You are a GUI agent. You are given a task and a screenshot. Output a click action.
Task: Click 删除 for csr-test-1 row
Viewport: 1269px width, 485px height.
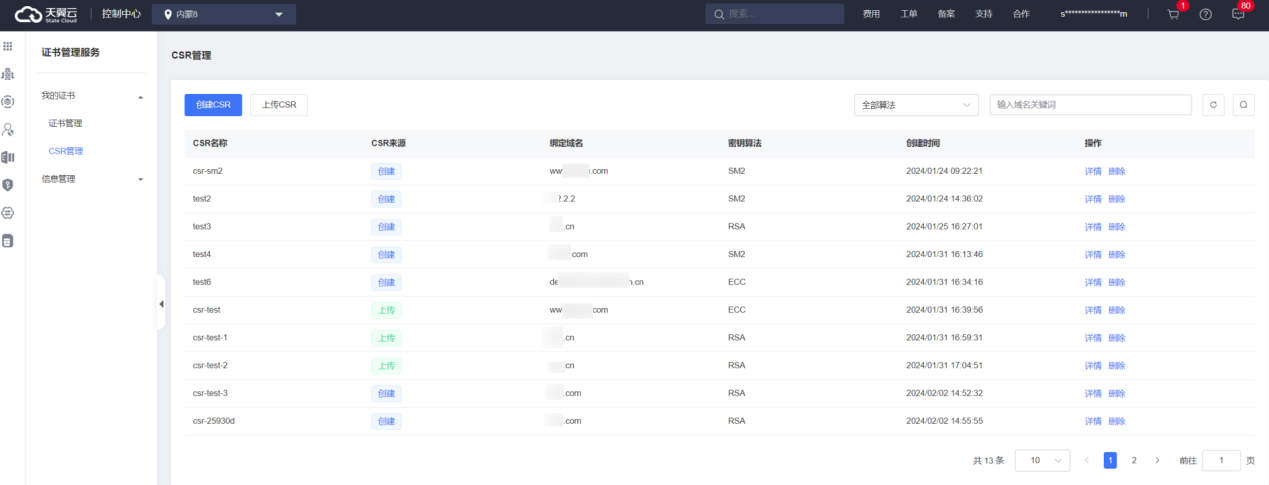[x=1116, y=338]
